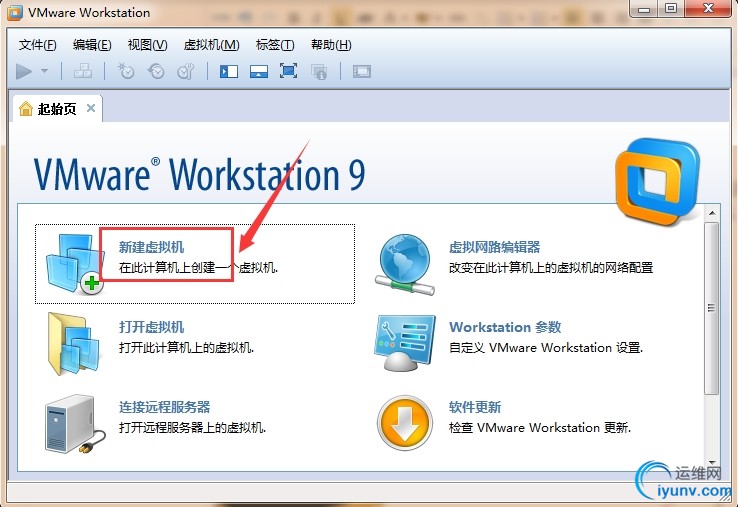The width and height of the screenshot is (738, 507).
Task: Click the scrollbar down arrow
Action: coord(712,463)
